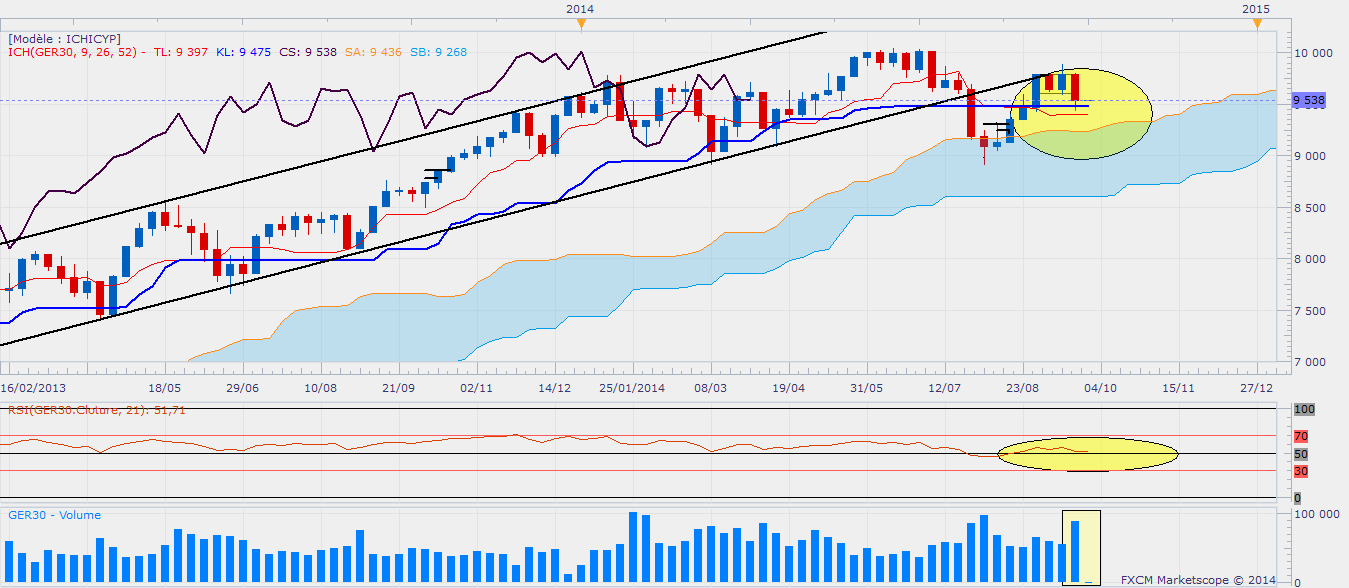Click the RSI 70 level label

pos(1300,437)
